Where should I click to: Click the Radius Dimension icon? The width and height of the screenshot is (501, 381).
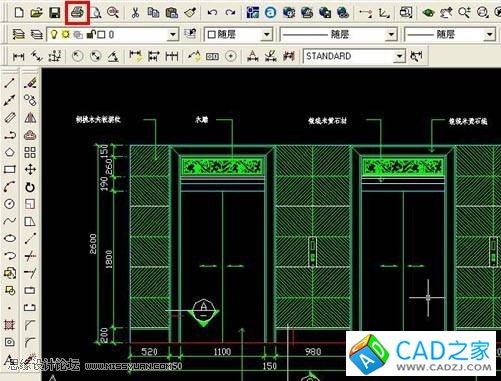click(x=77, y=56)
